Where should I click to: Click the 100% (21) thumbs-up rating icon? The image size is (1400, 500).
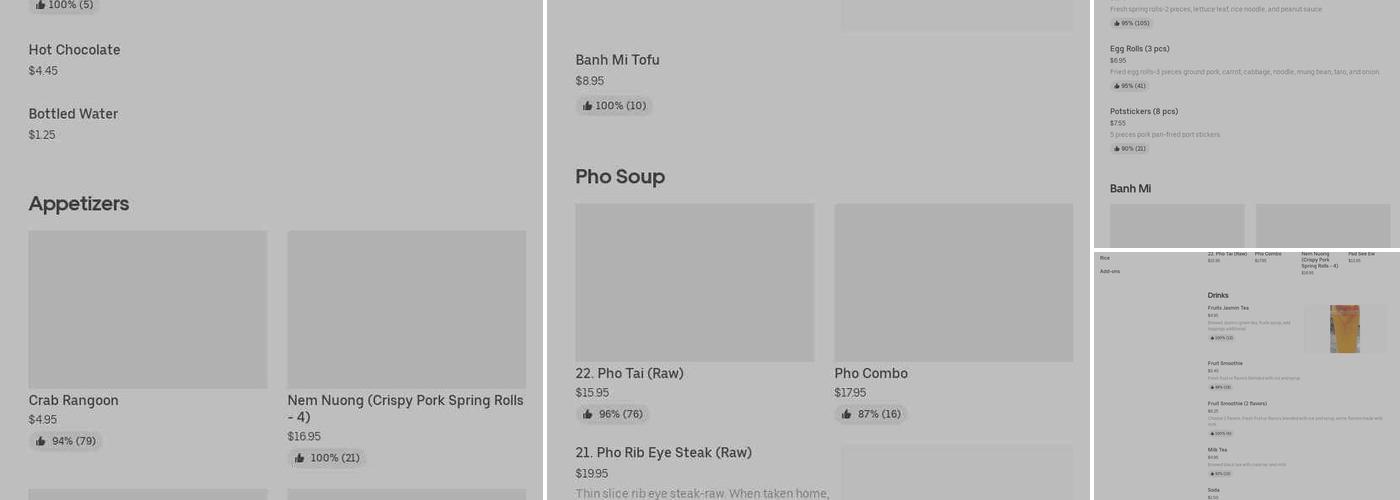coord(299,458)
